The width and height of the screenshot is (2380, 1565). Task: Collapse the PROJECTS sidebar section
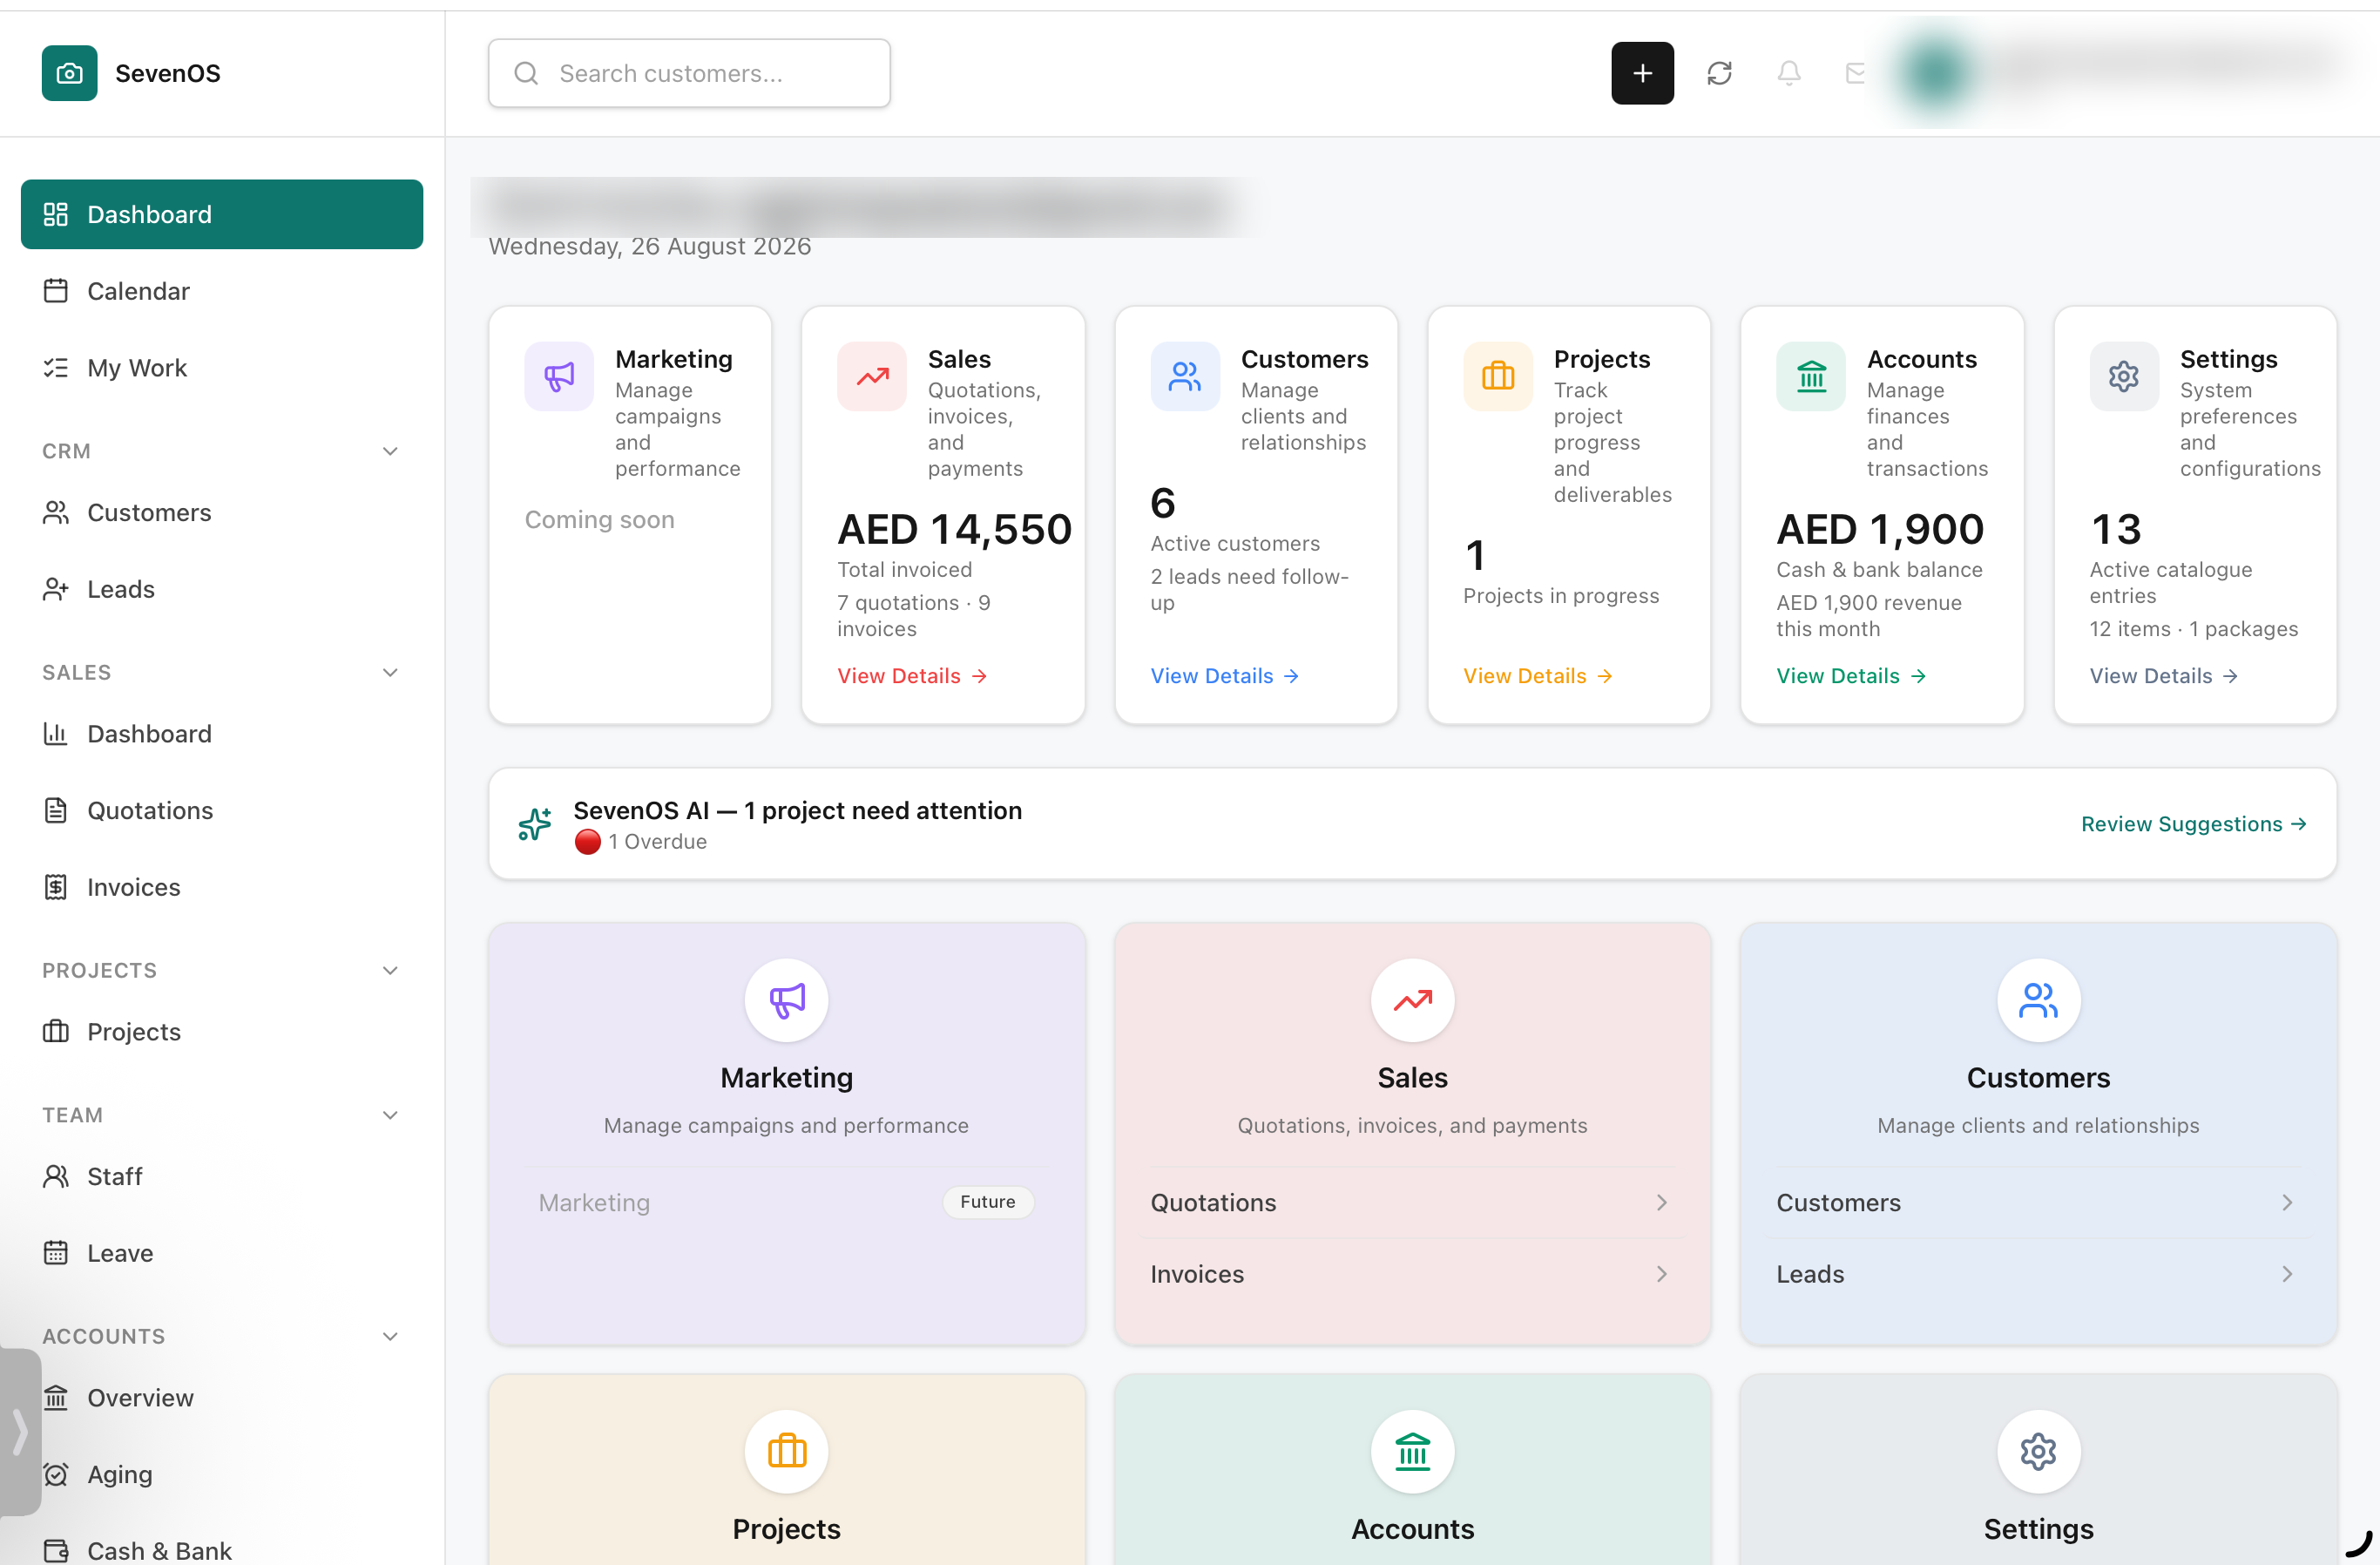tap(390, 970)
